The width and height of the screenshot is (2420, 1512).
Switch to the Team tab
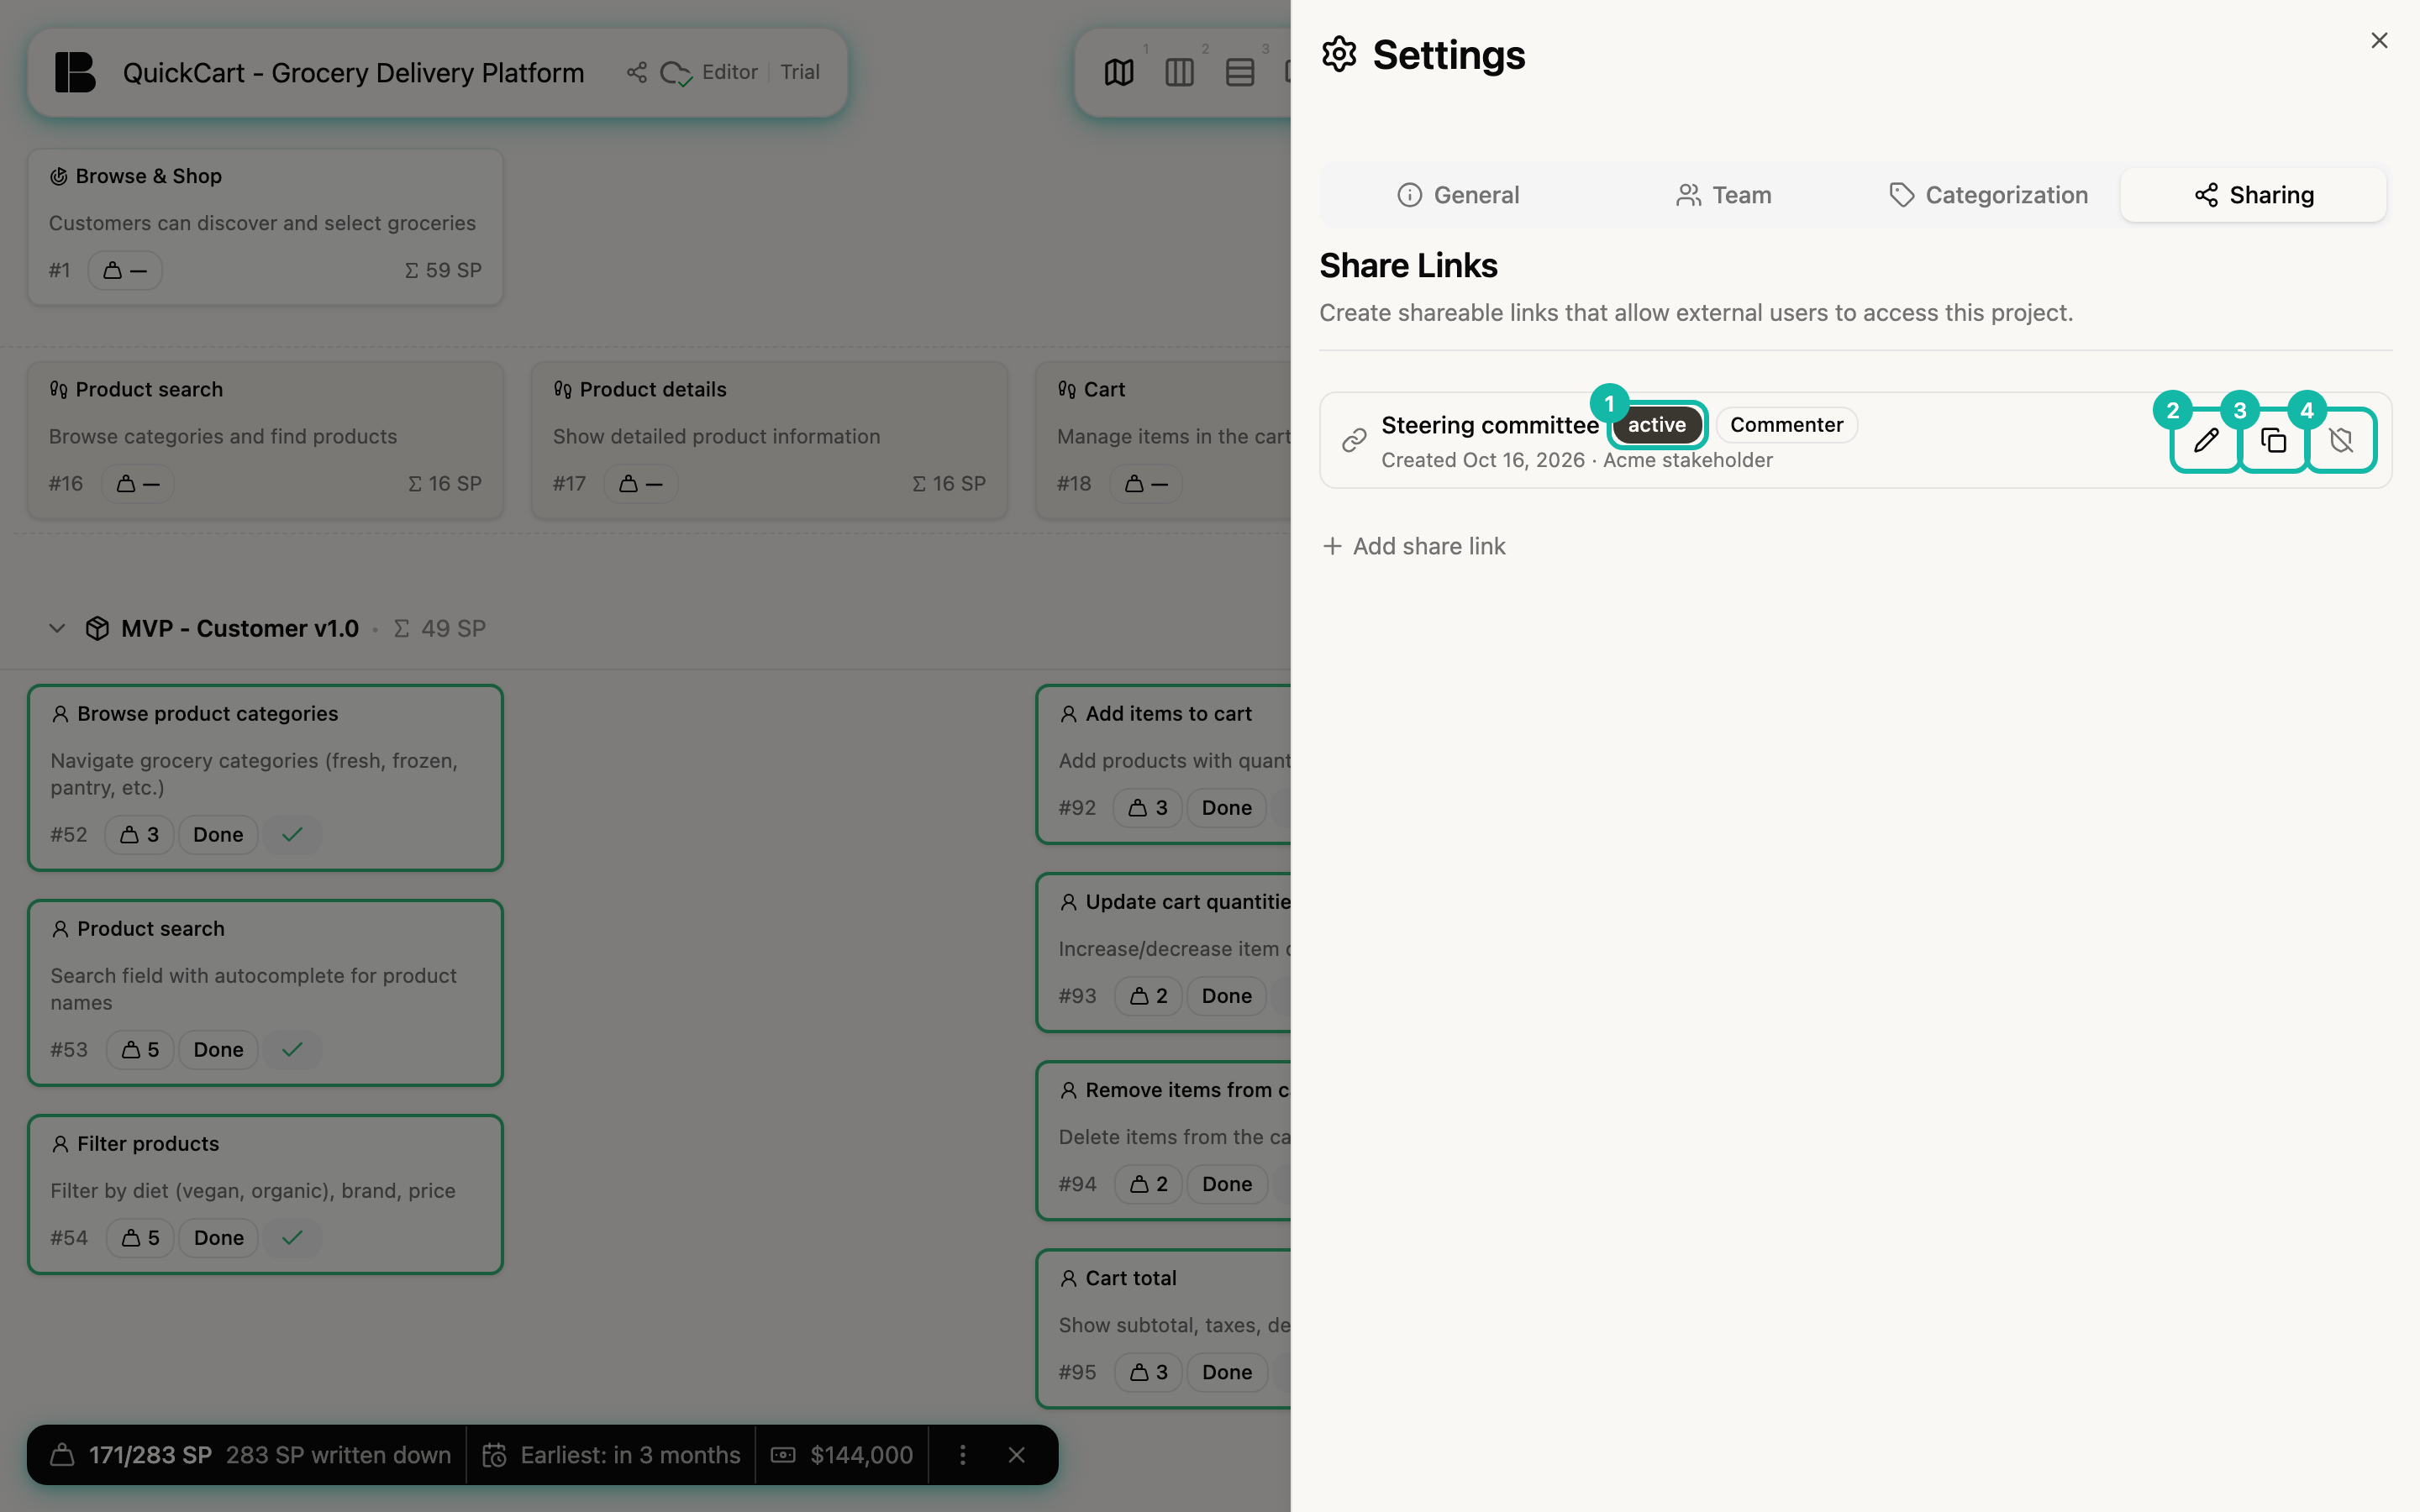point(1723,195)
